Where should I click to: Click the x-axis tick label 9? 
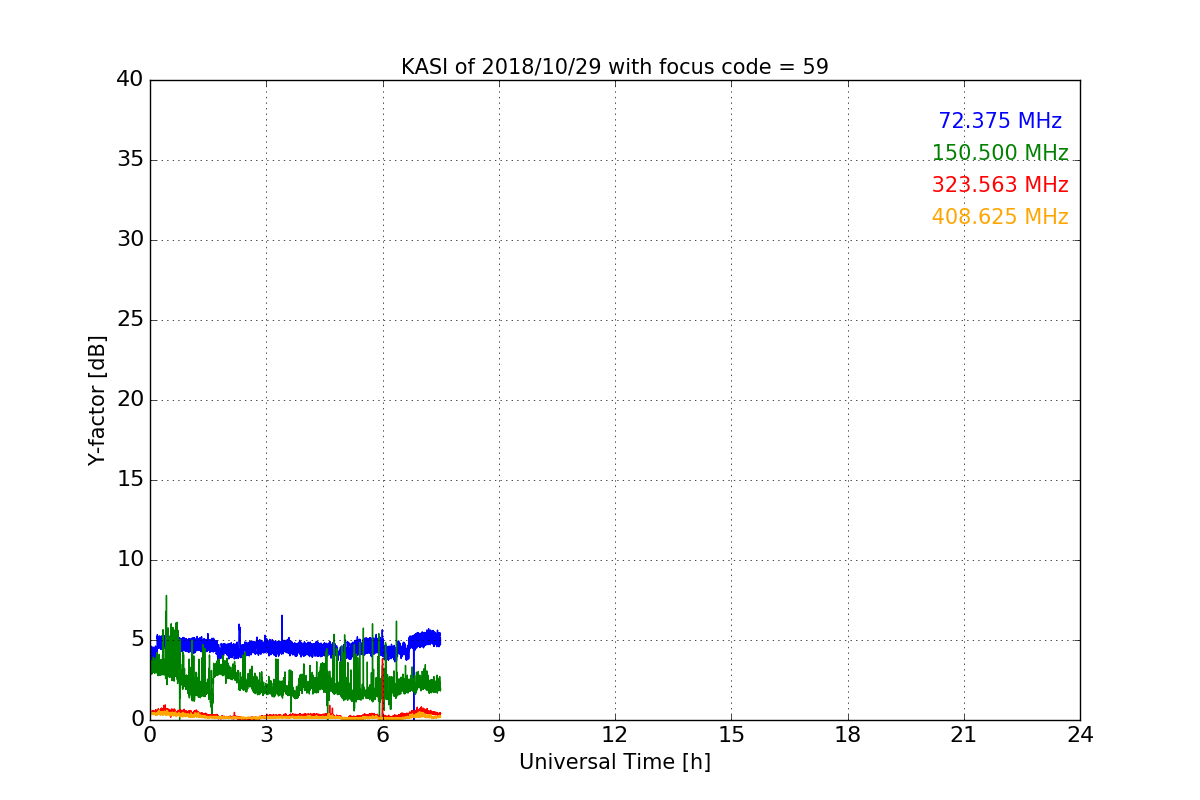[x=499, y=735]
